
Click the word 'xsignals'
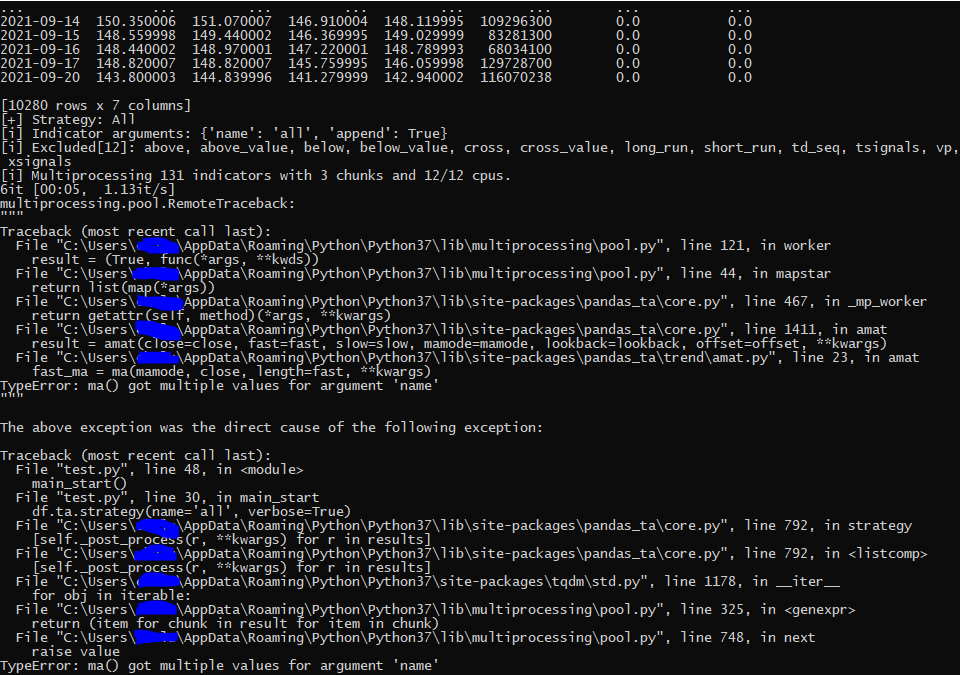[x=40, y=162]
